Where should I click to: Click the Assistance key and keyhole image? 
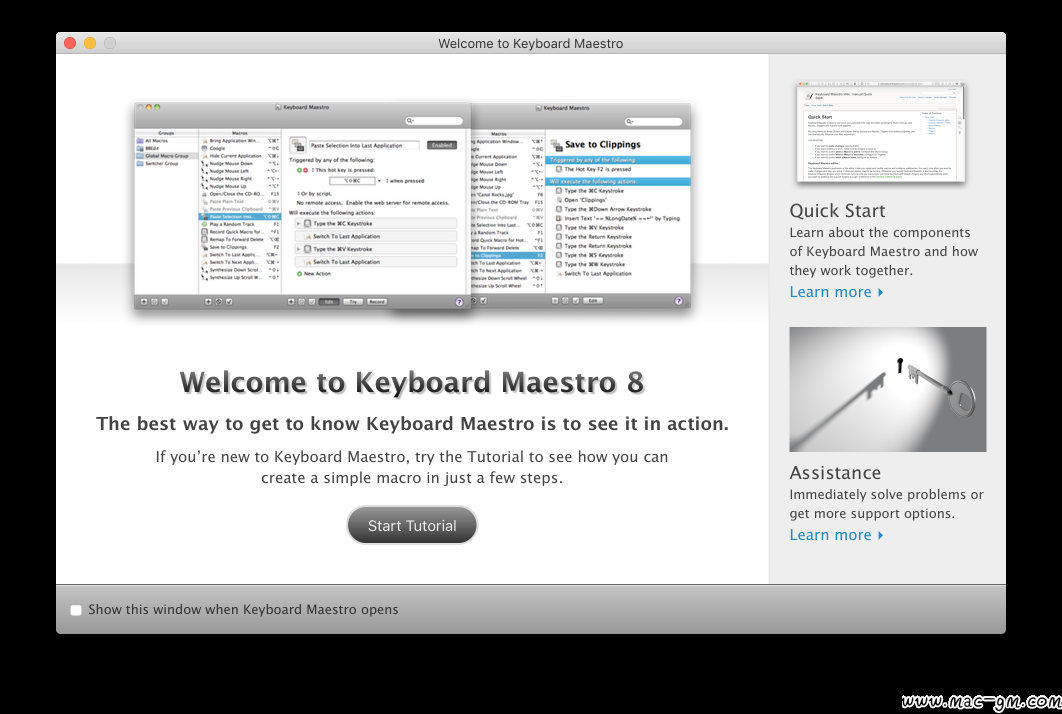click(x=888, y=390)
